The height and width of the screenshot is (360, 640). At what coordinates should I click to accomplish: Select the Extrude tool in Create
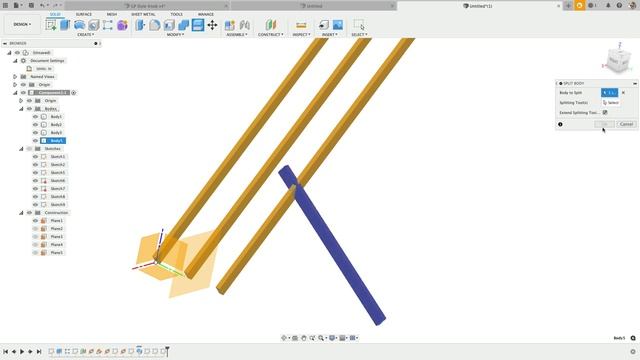65,25
